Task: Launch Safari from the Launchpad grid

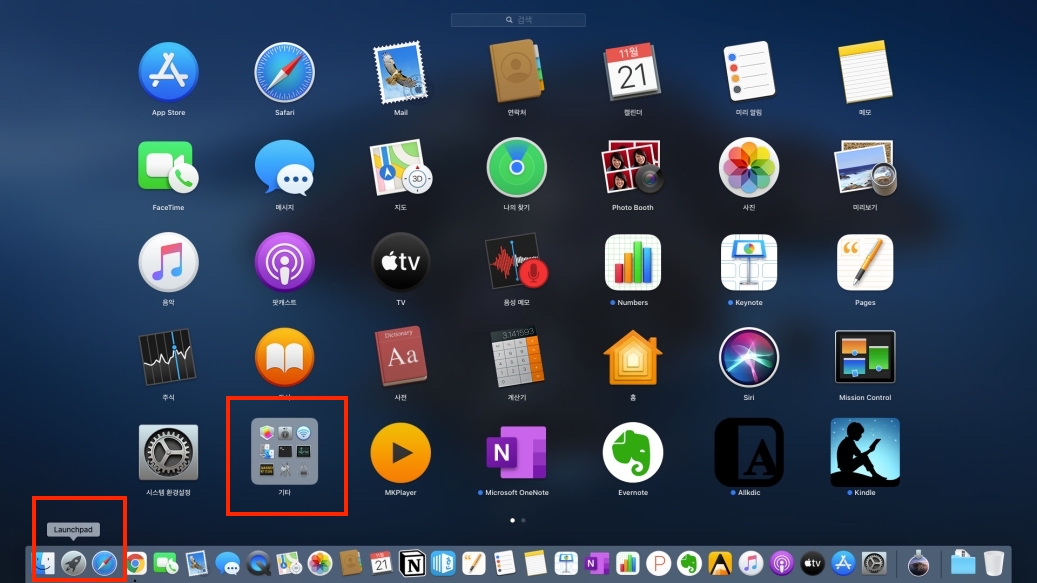Action: pos(284,73)
